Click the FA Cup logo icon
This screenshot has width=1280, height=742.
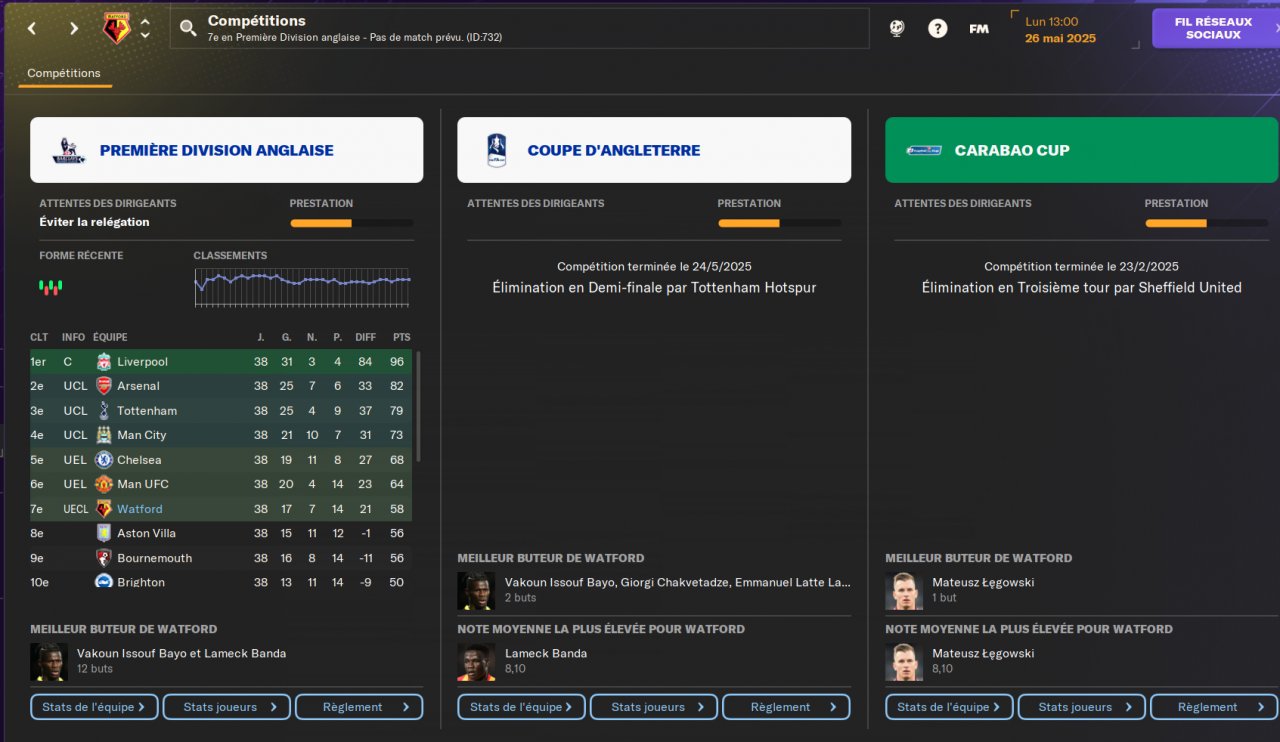tap(497, 150)
